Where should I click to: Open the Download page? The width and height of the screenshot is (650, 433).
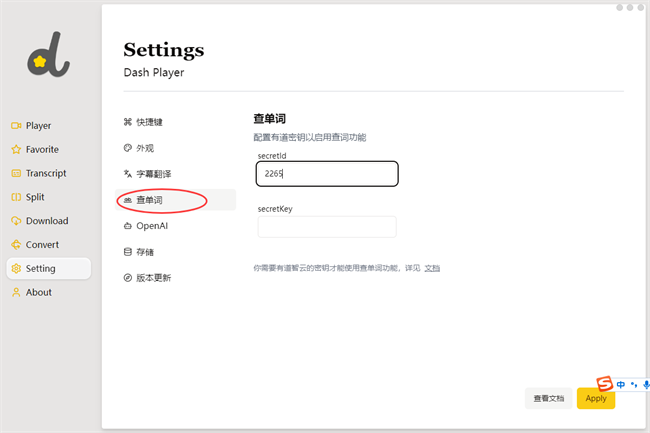[x=49, y=221]
